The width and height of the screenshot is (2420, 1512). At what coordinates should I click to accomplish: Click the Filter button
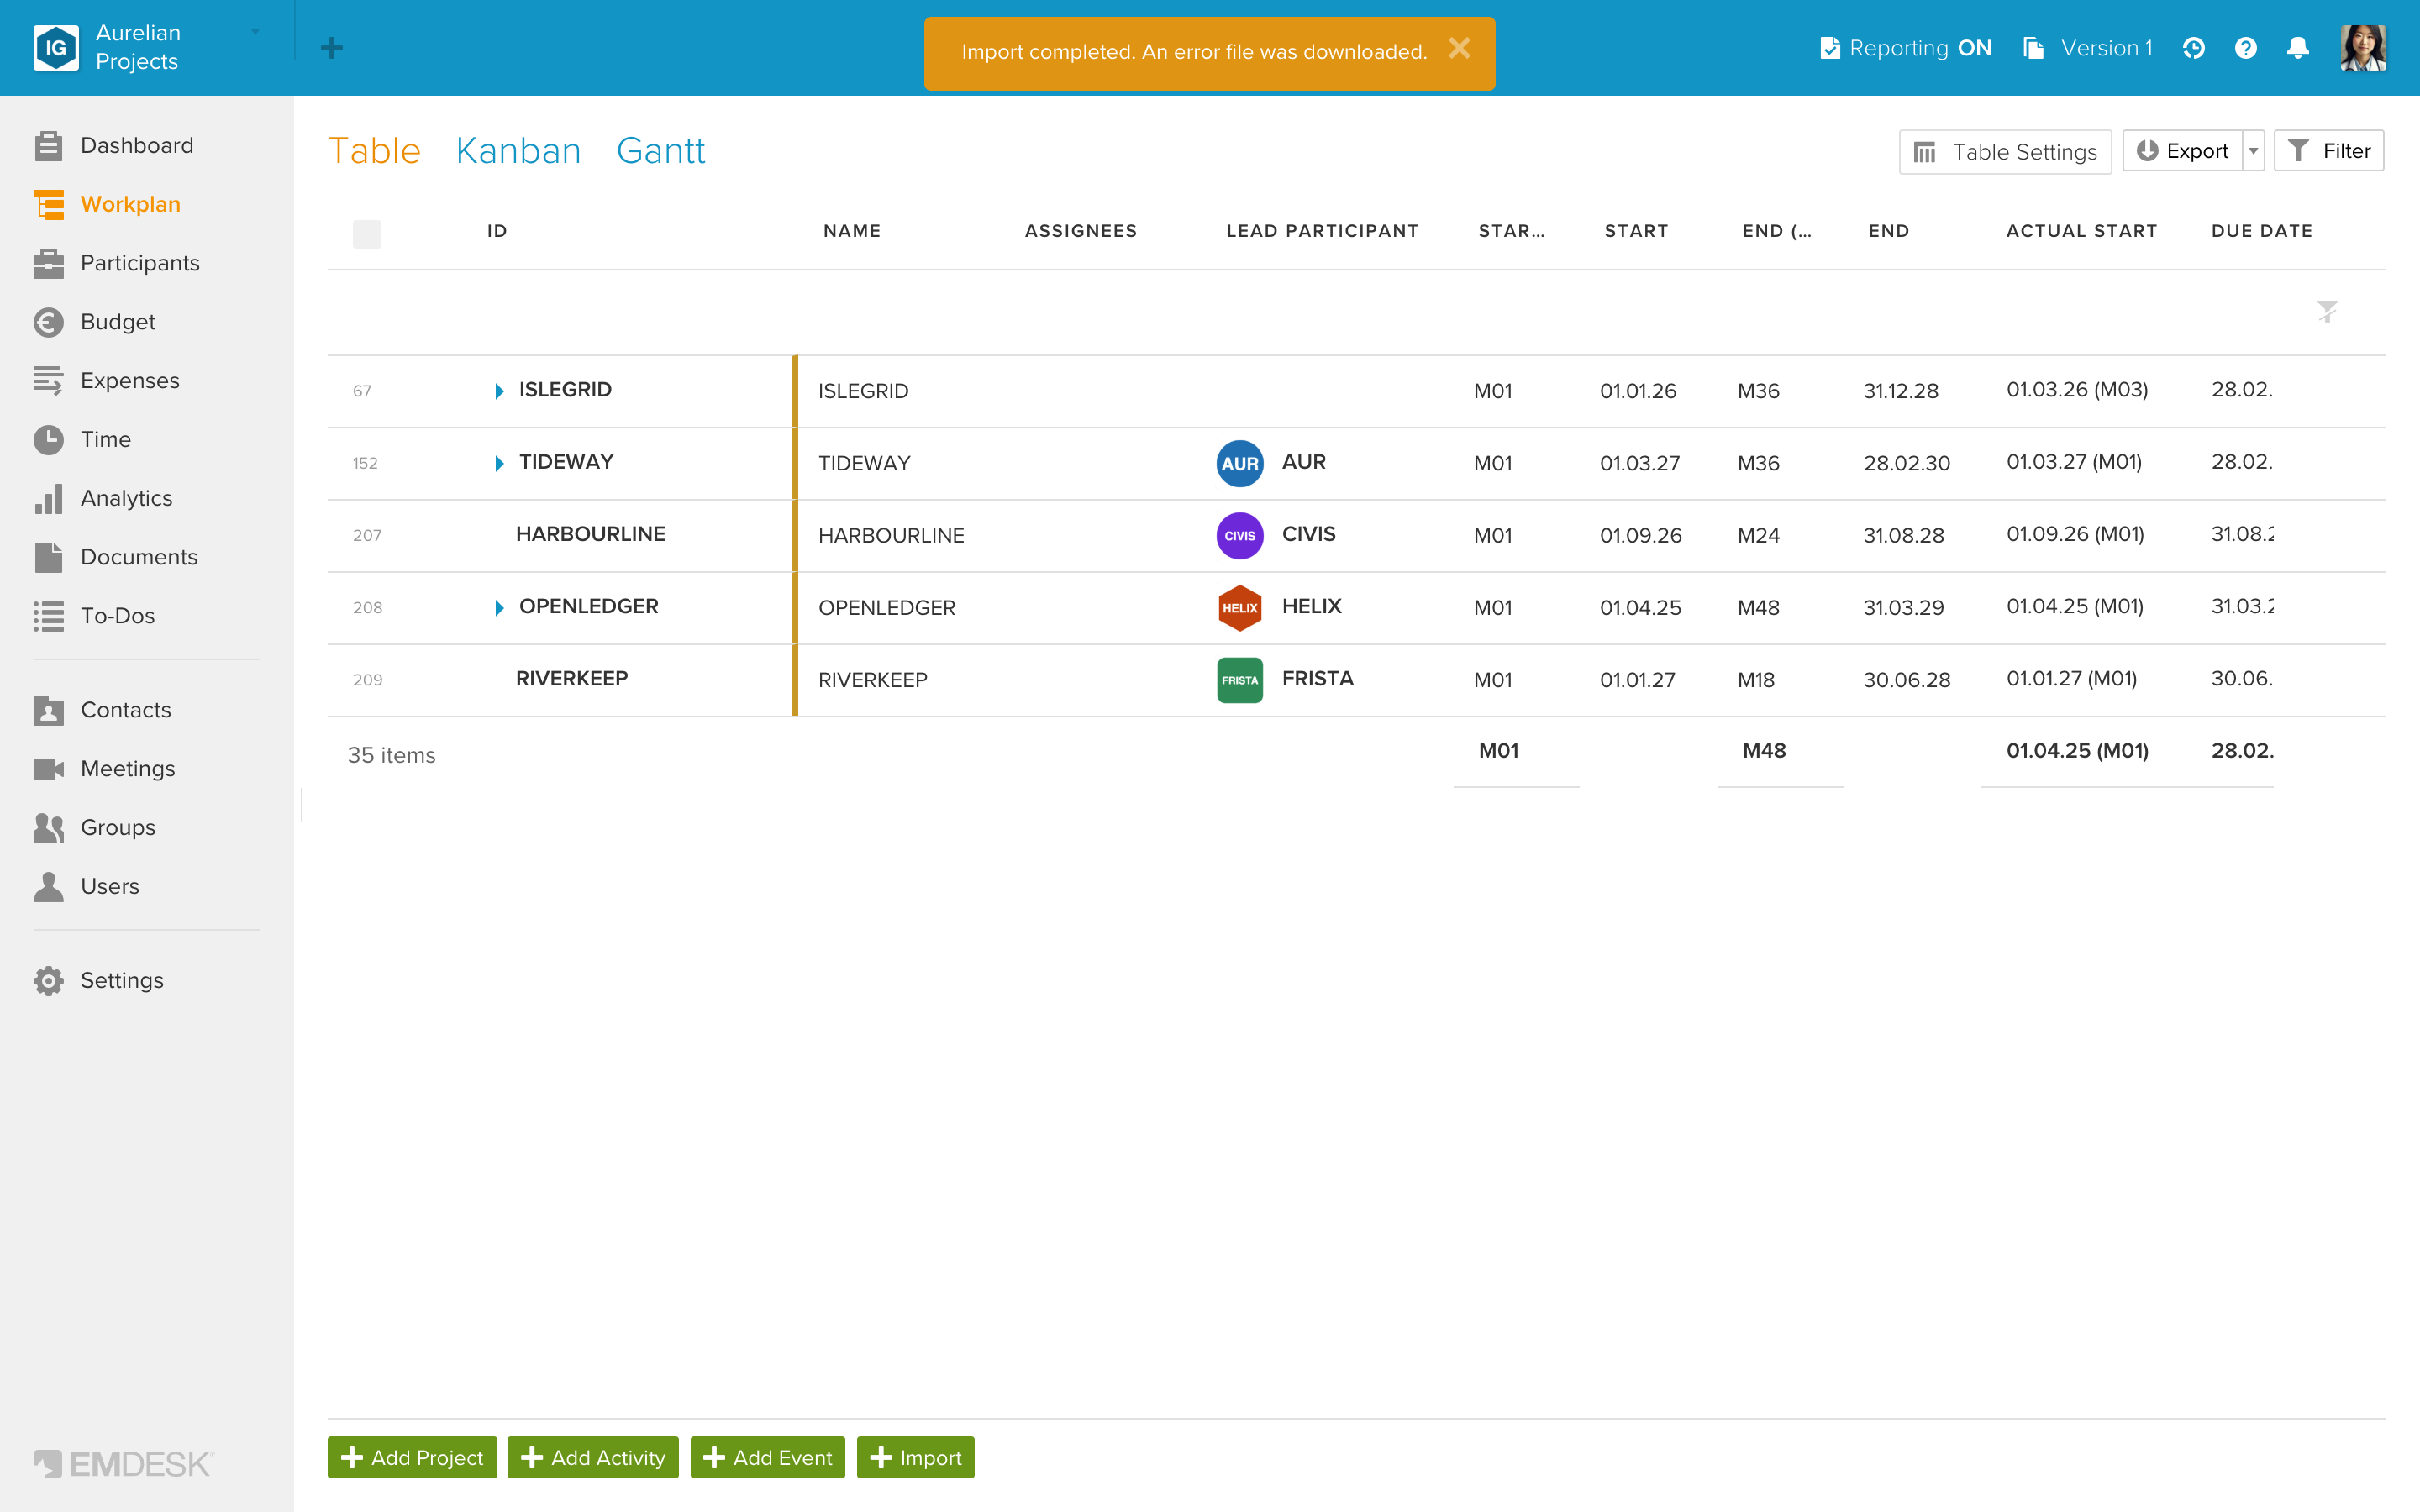[x=2329, y=151]
